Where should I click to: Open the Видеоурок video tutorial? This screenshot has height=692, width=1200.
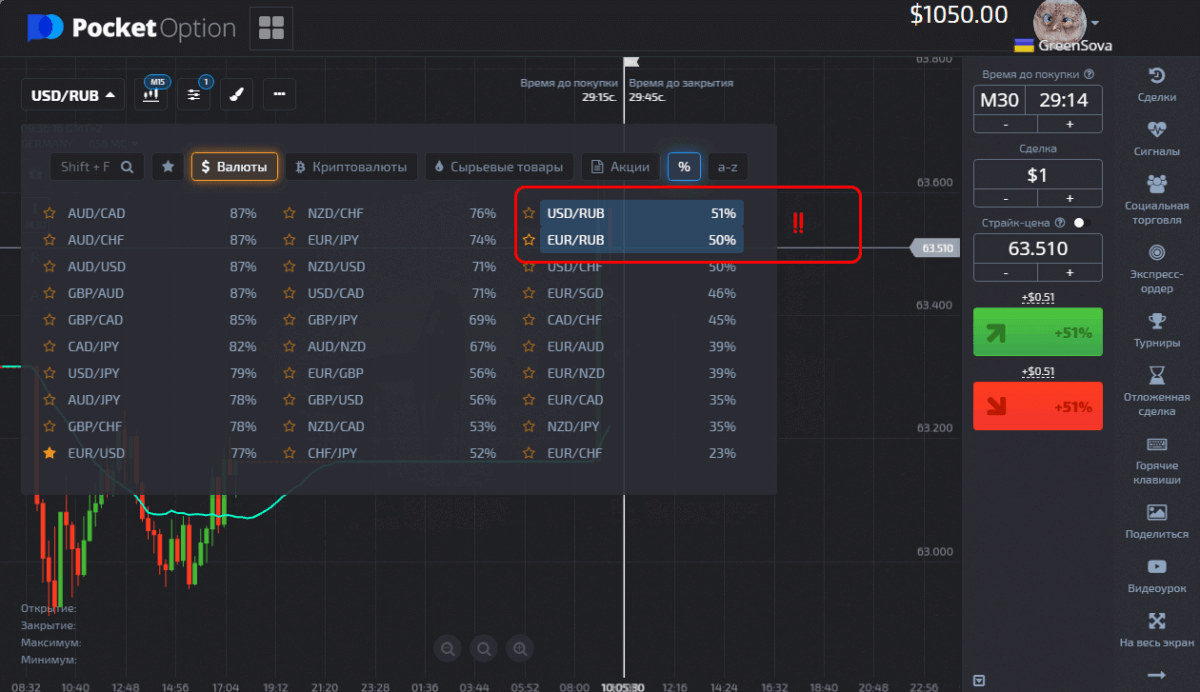pos(1157,575)
